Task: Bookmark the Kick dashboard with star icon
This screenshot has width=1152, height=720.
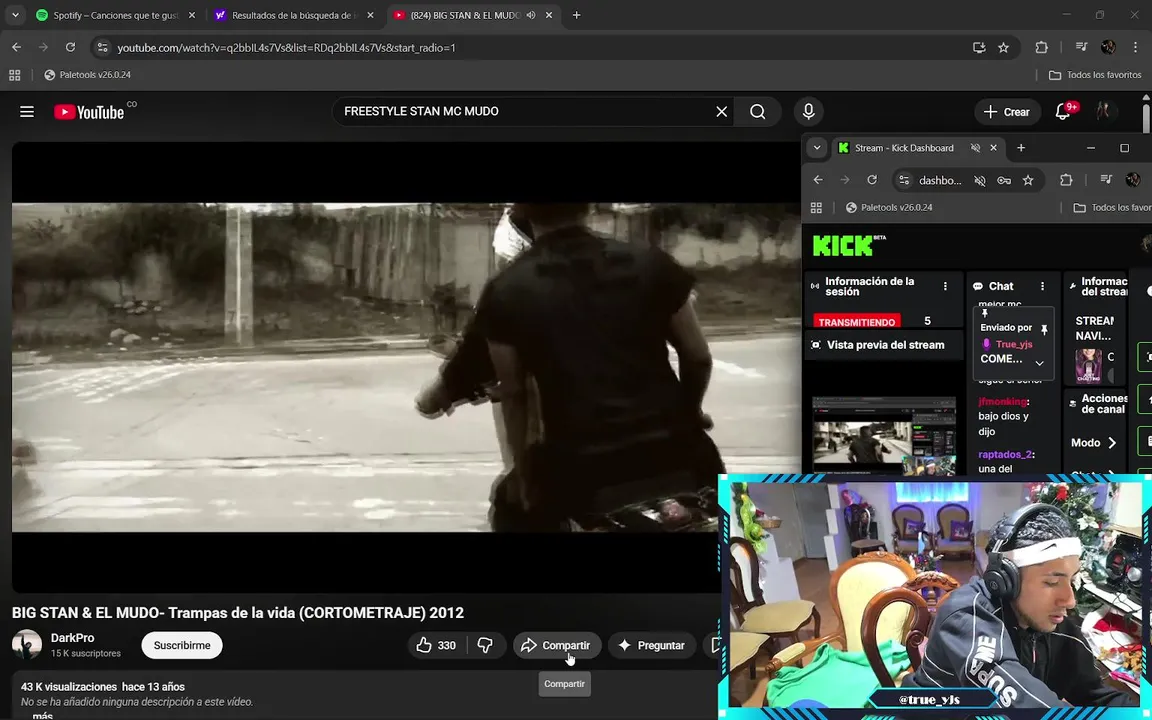Action: (1028, 180)
